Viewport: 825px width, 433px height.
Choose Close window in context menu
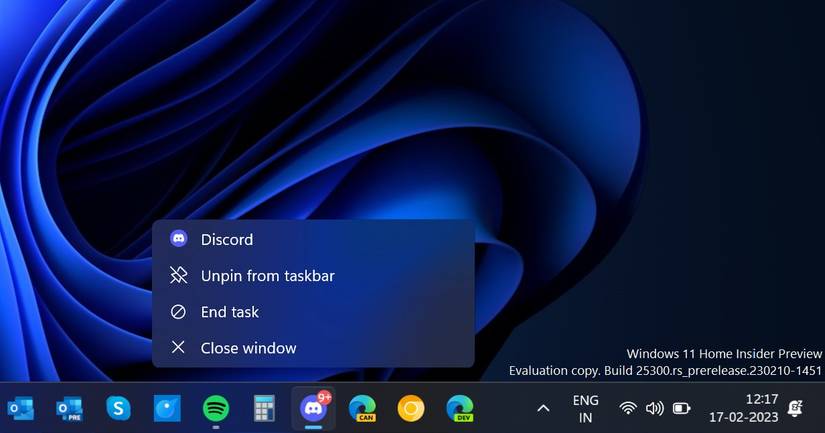[314, 348]
